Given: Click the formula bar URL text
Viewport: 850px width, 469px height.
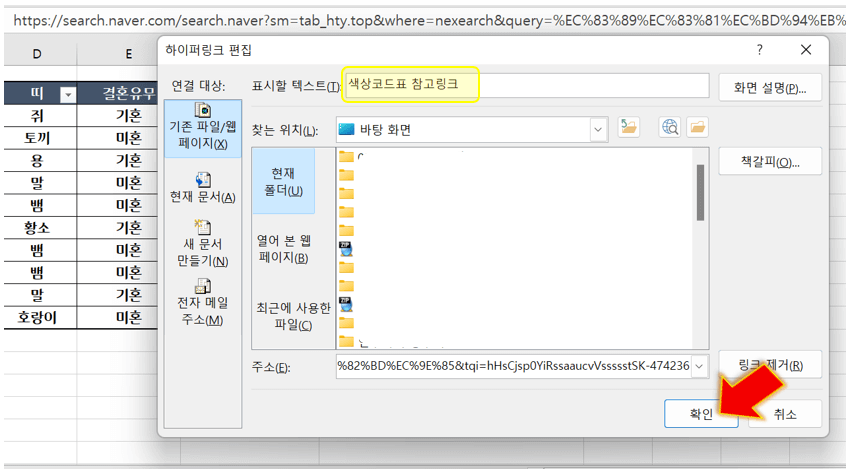Looking at the screenshot, I should (x=429, y=21).
